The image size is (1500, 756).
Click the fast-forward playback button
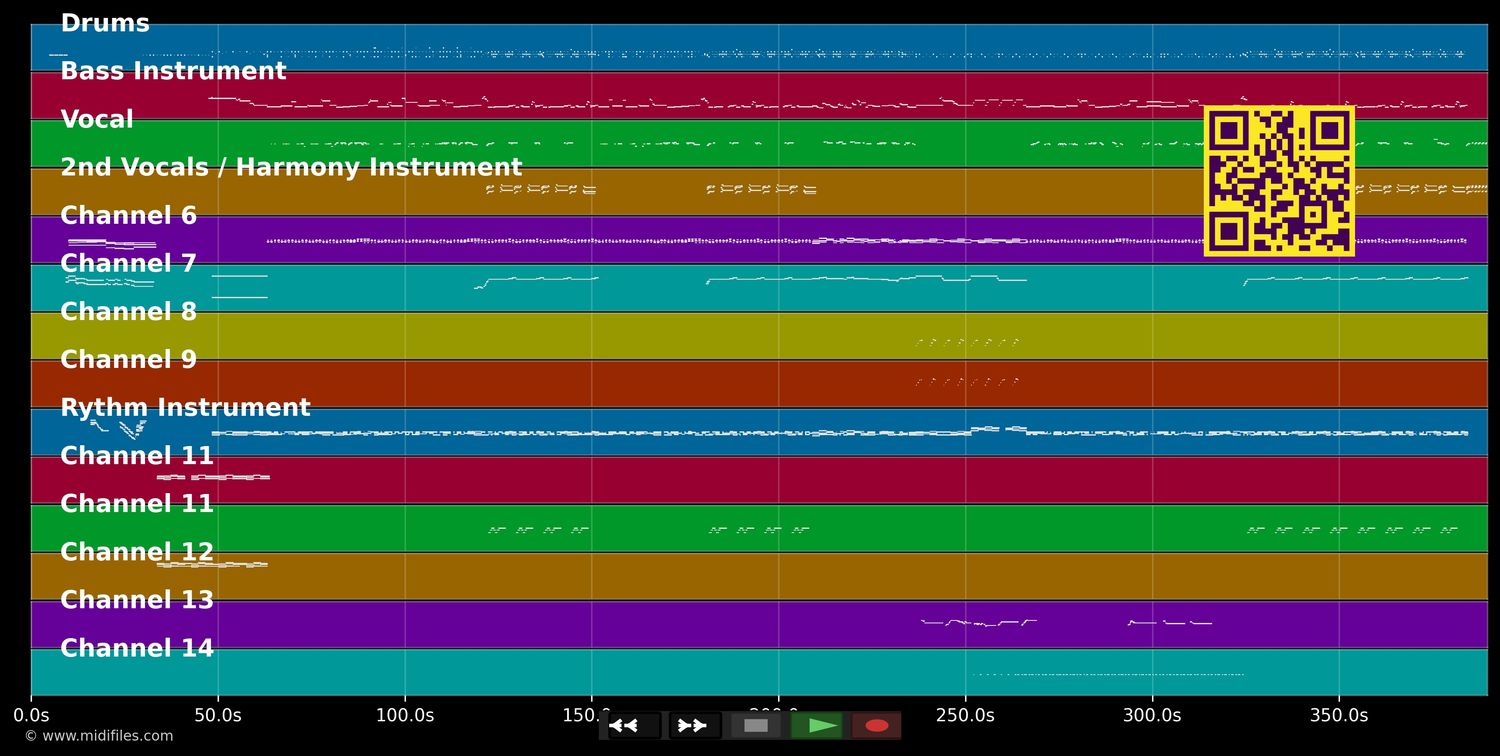695,725
